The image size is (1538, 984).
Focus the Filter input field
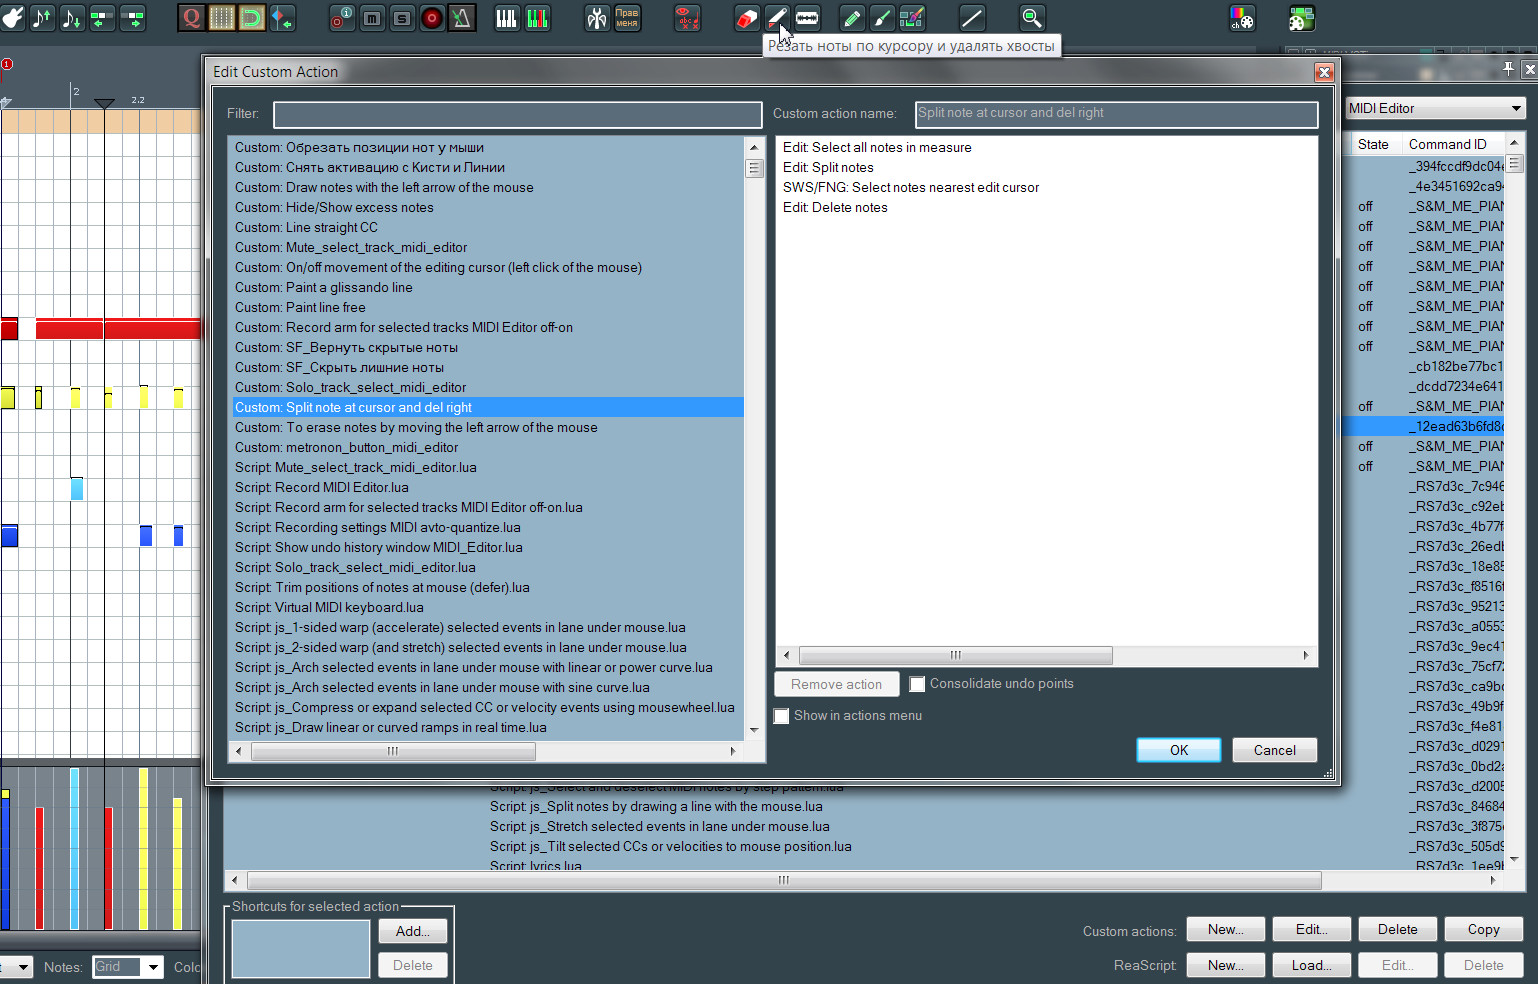[x=517, y=114]
